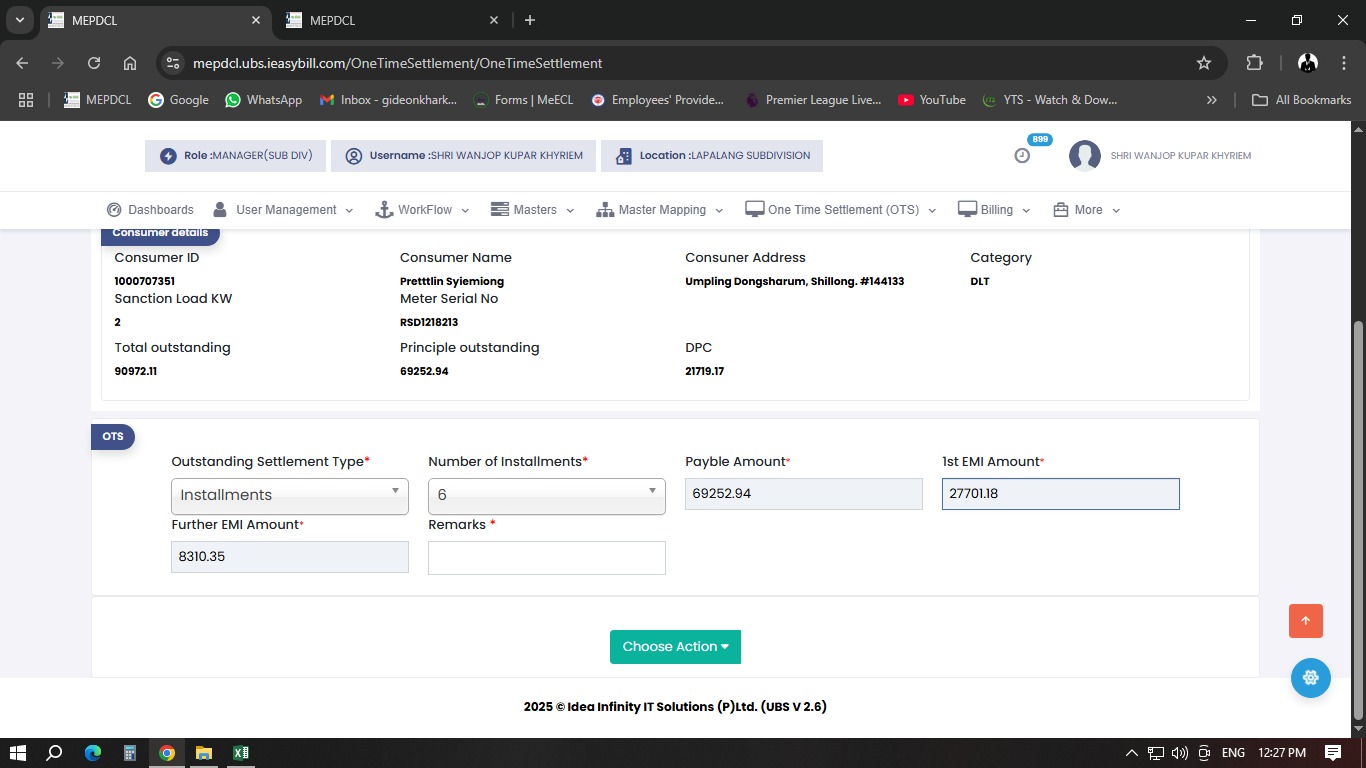Image resolution: width=1366 pixels, height=768 pixels.
Task: Click the clock icon with 899 badge
Action: coord(1022,155)
